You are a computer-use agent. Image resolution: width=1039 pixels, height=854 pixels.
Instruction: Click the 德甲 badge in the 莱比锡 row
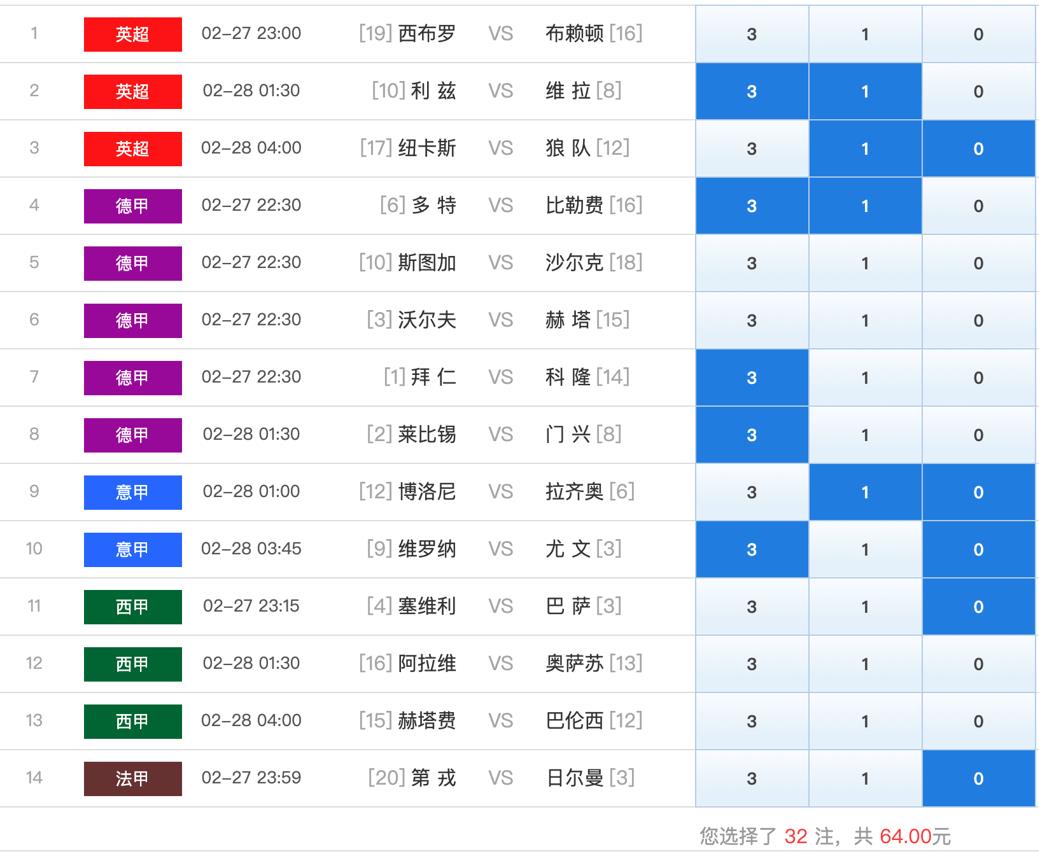[x=133, y=435]
